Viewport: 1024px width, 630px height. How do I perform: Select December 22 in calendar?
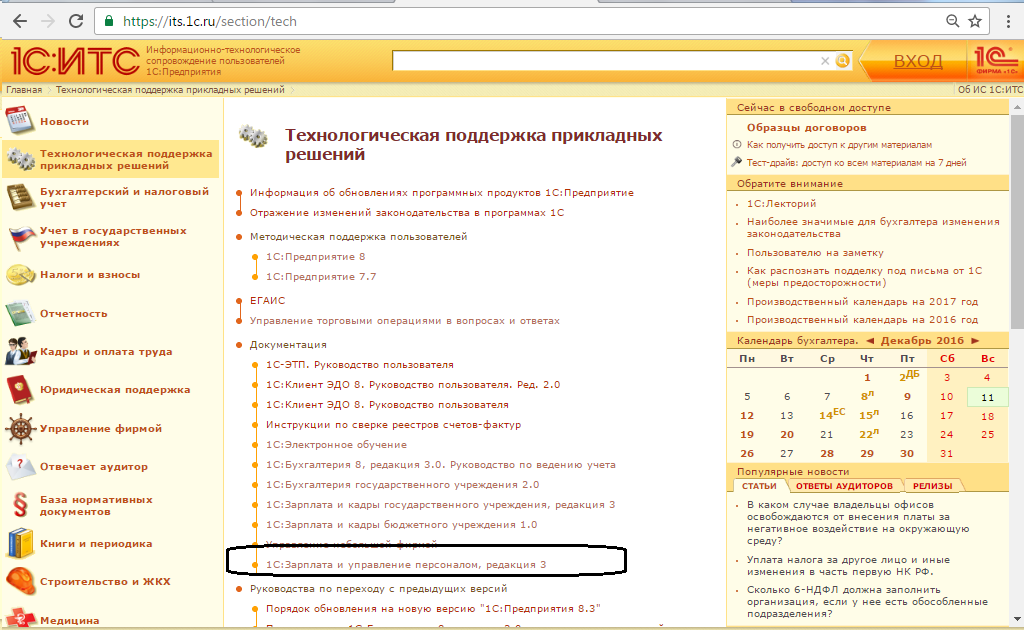[x=869, y=433]
